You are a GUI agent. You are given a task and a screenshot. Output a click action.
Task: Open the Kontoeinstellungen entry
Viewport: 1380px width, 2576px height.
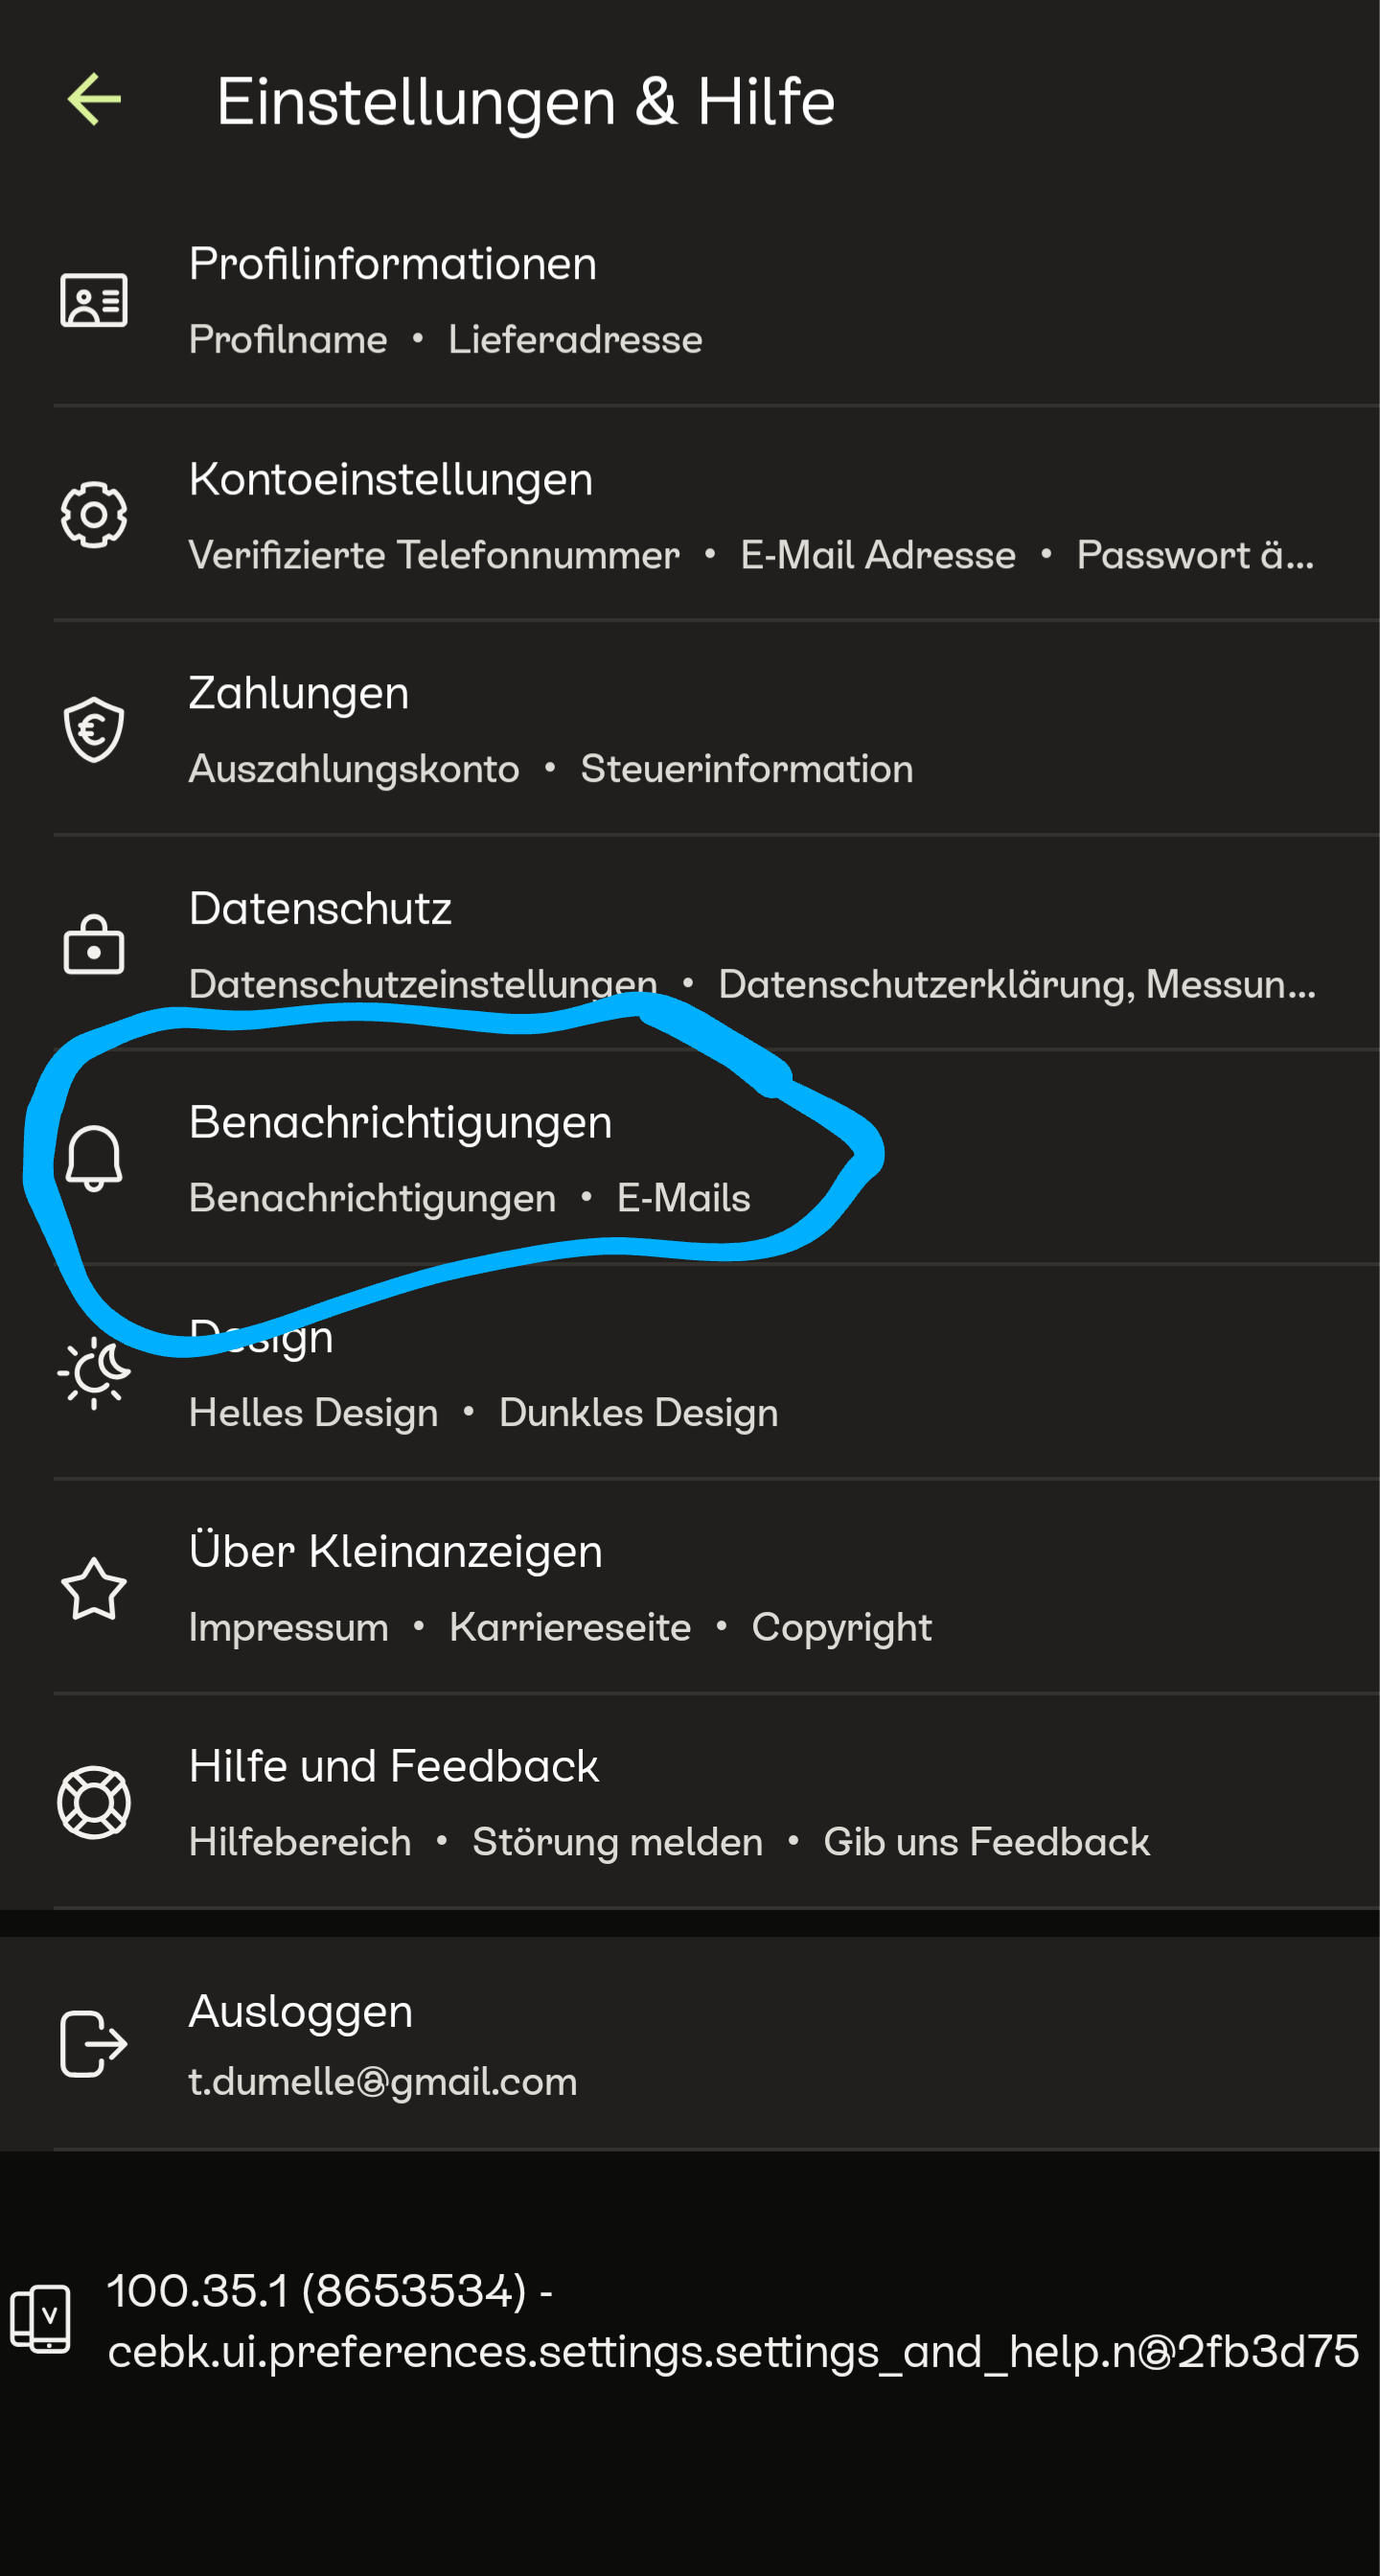point(390,479)
